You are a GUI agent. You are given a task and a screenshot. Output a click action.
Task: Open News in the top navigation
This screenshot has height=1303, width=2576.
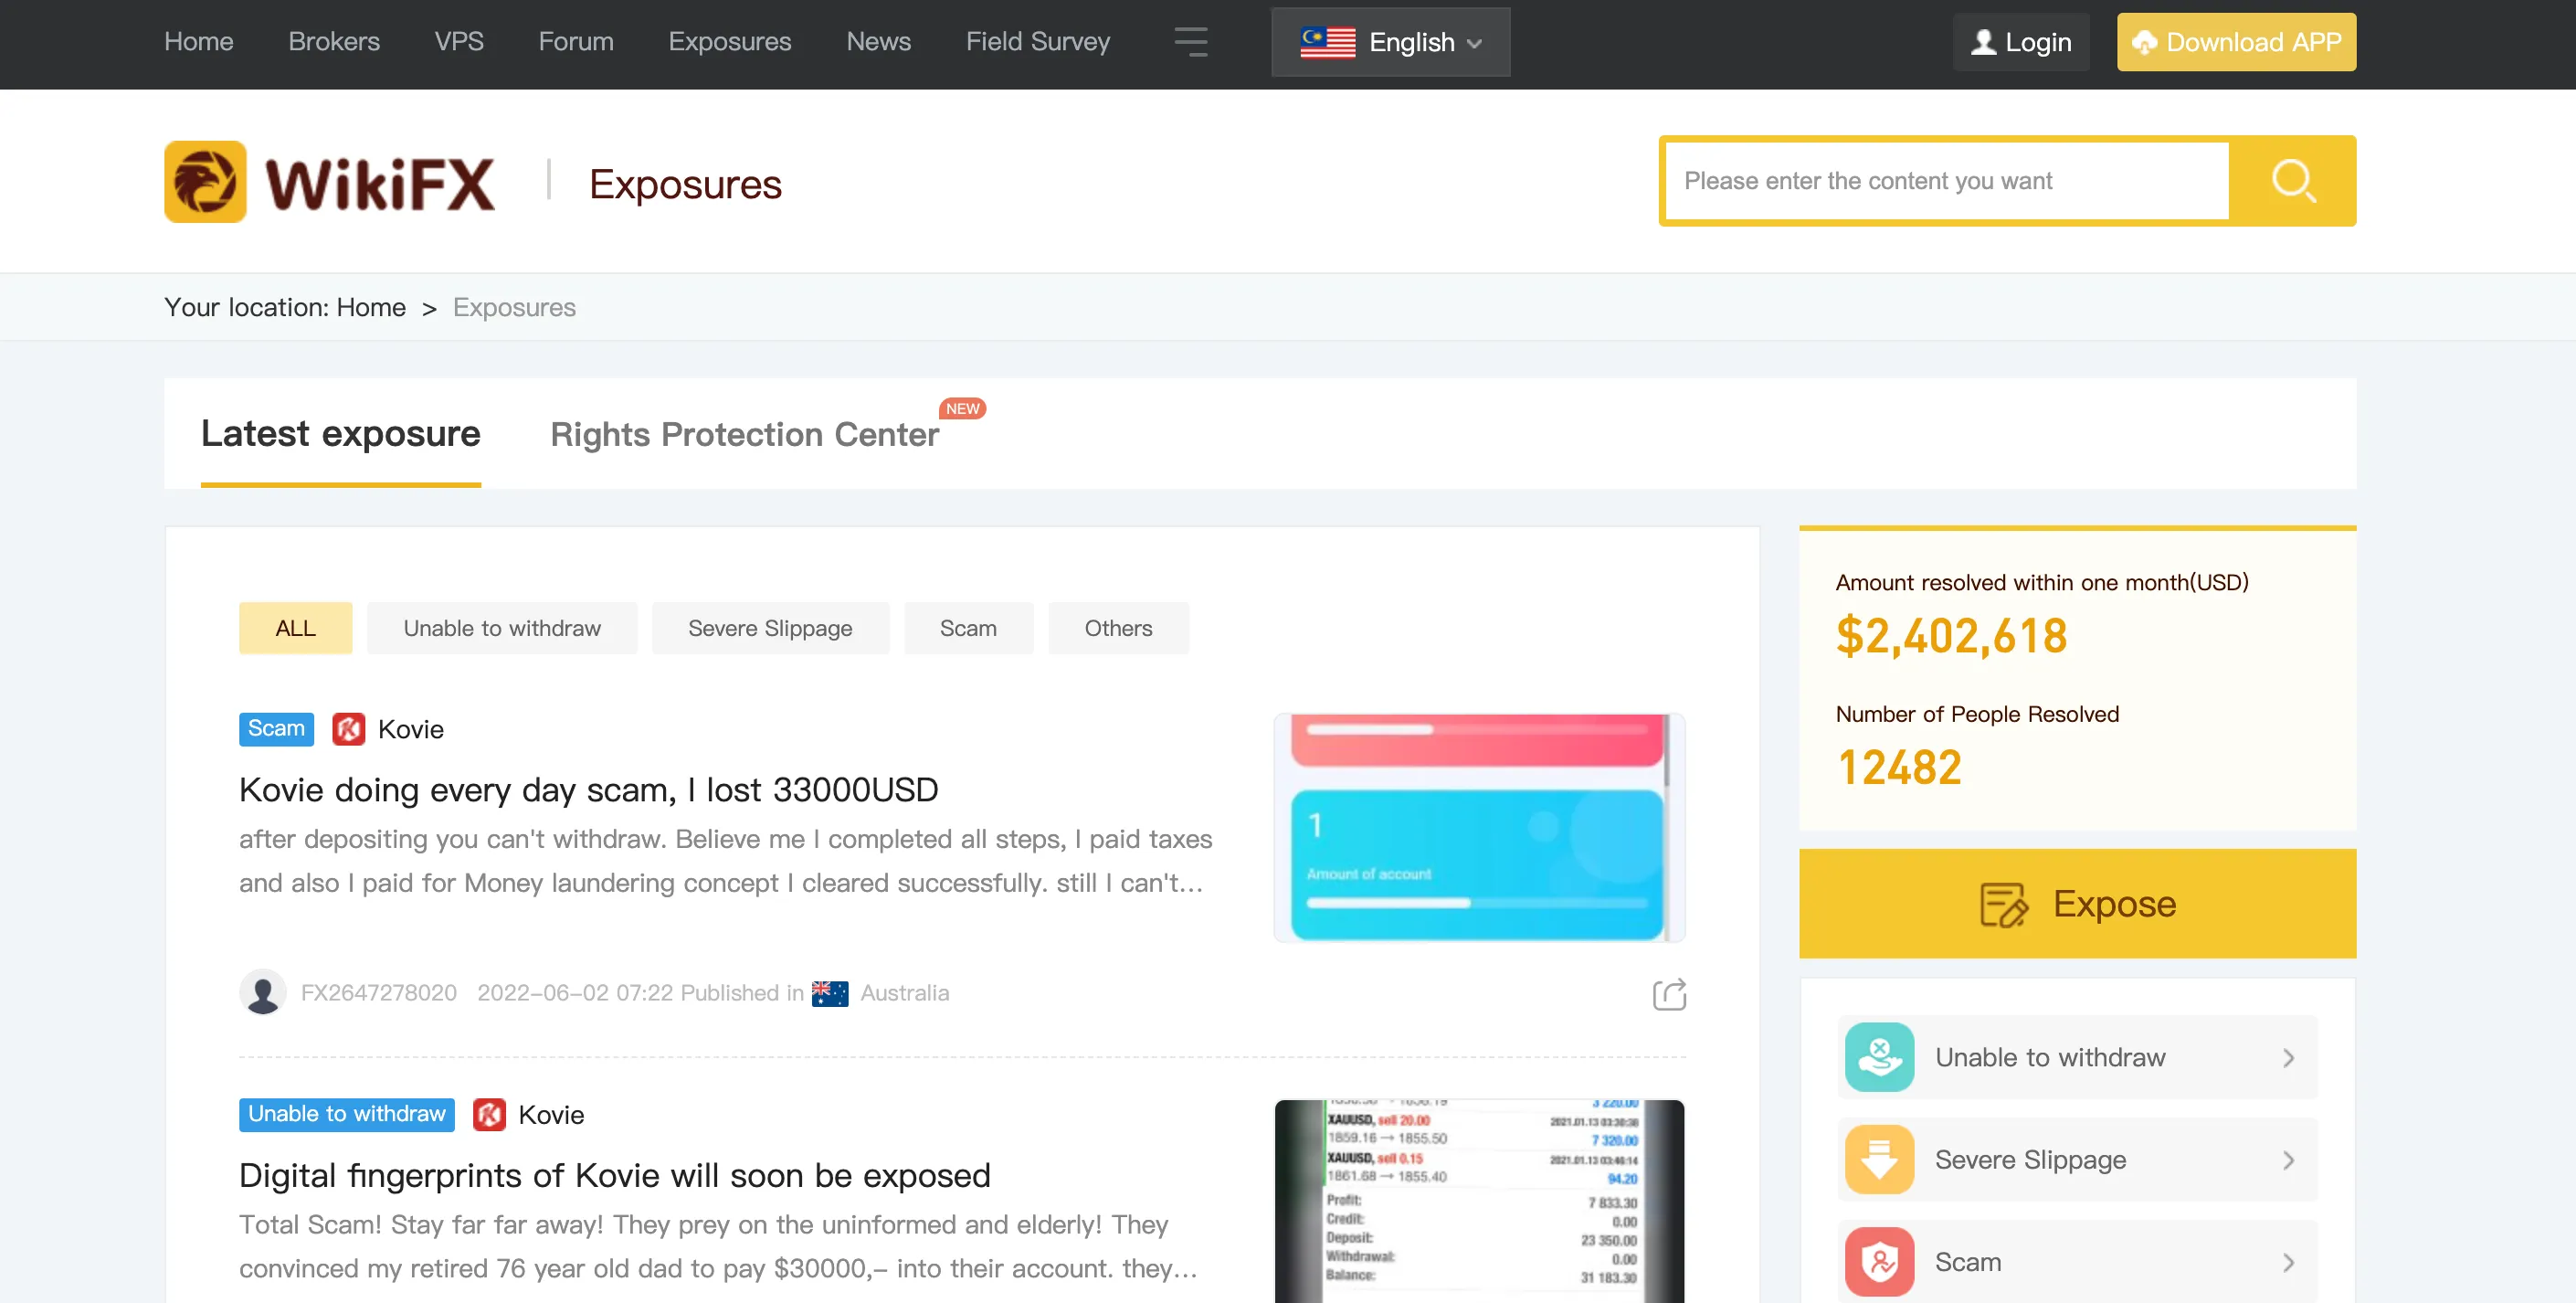pyautogui.click(x=879, y=42)
